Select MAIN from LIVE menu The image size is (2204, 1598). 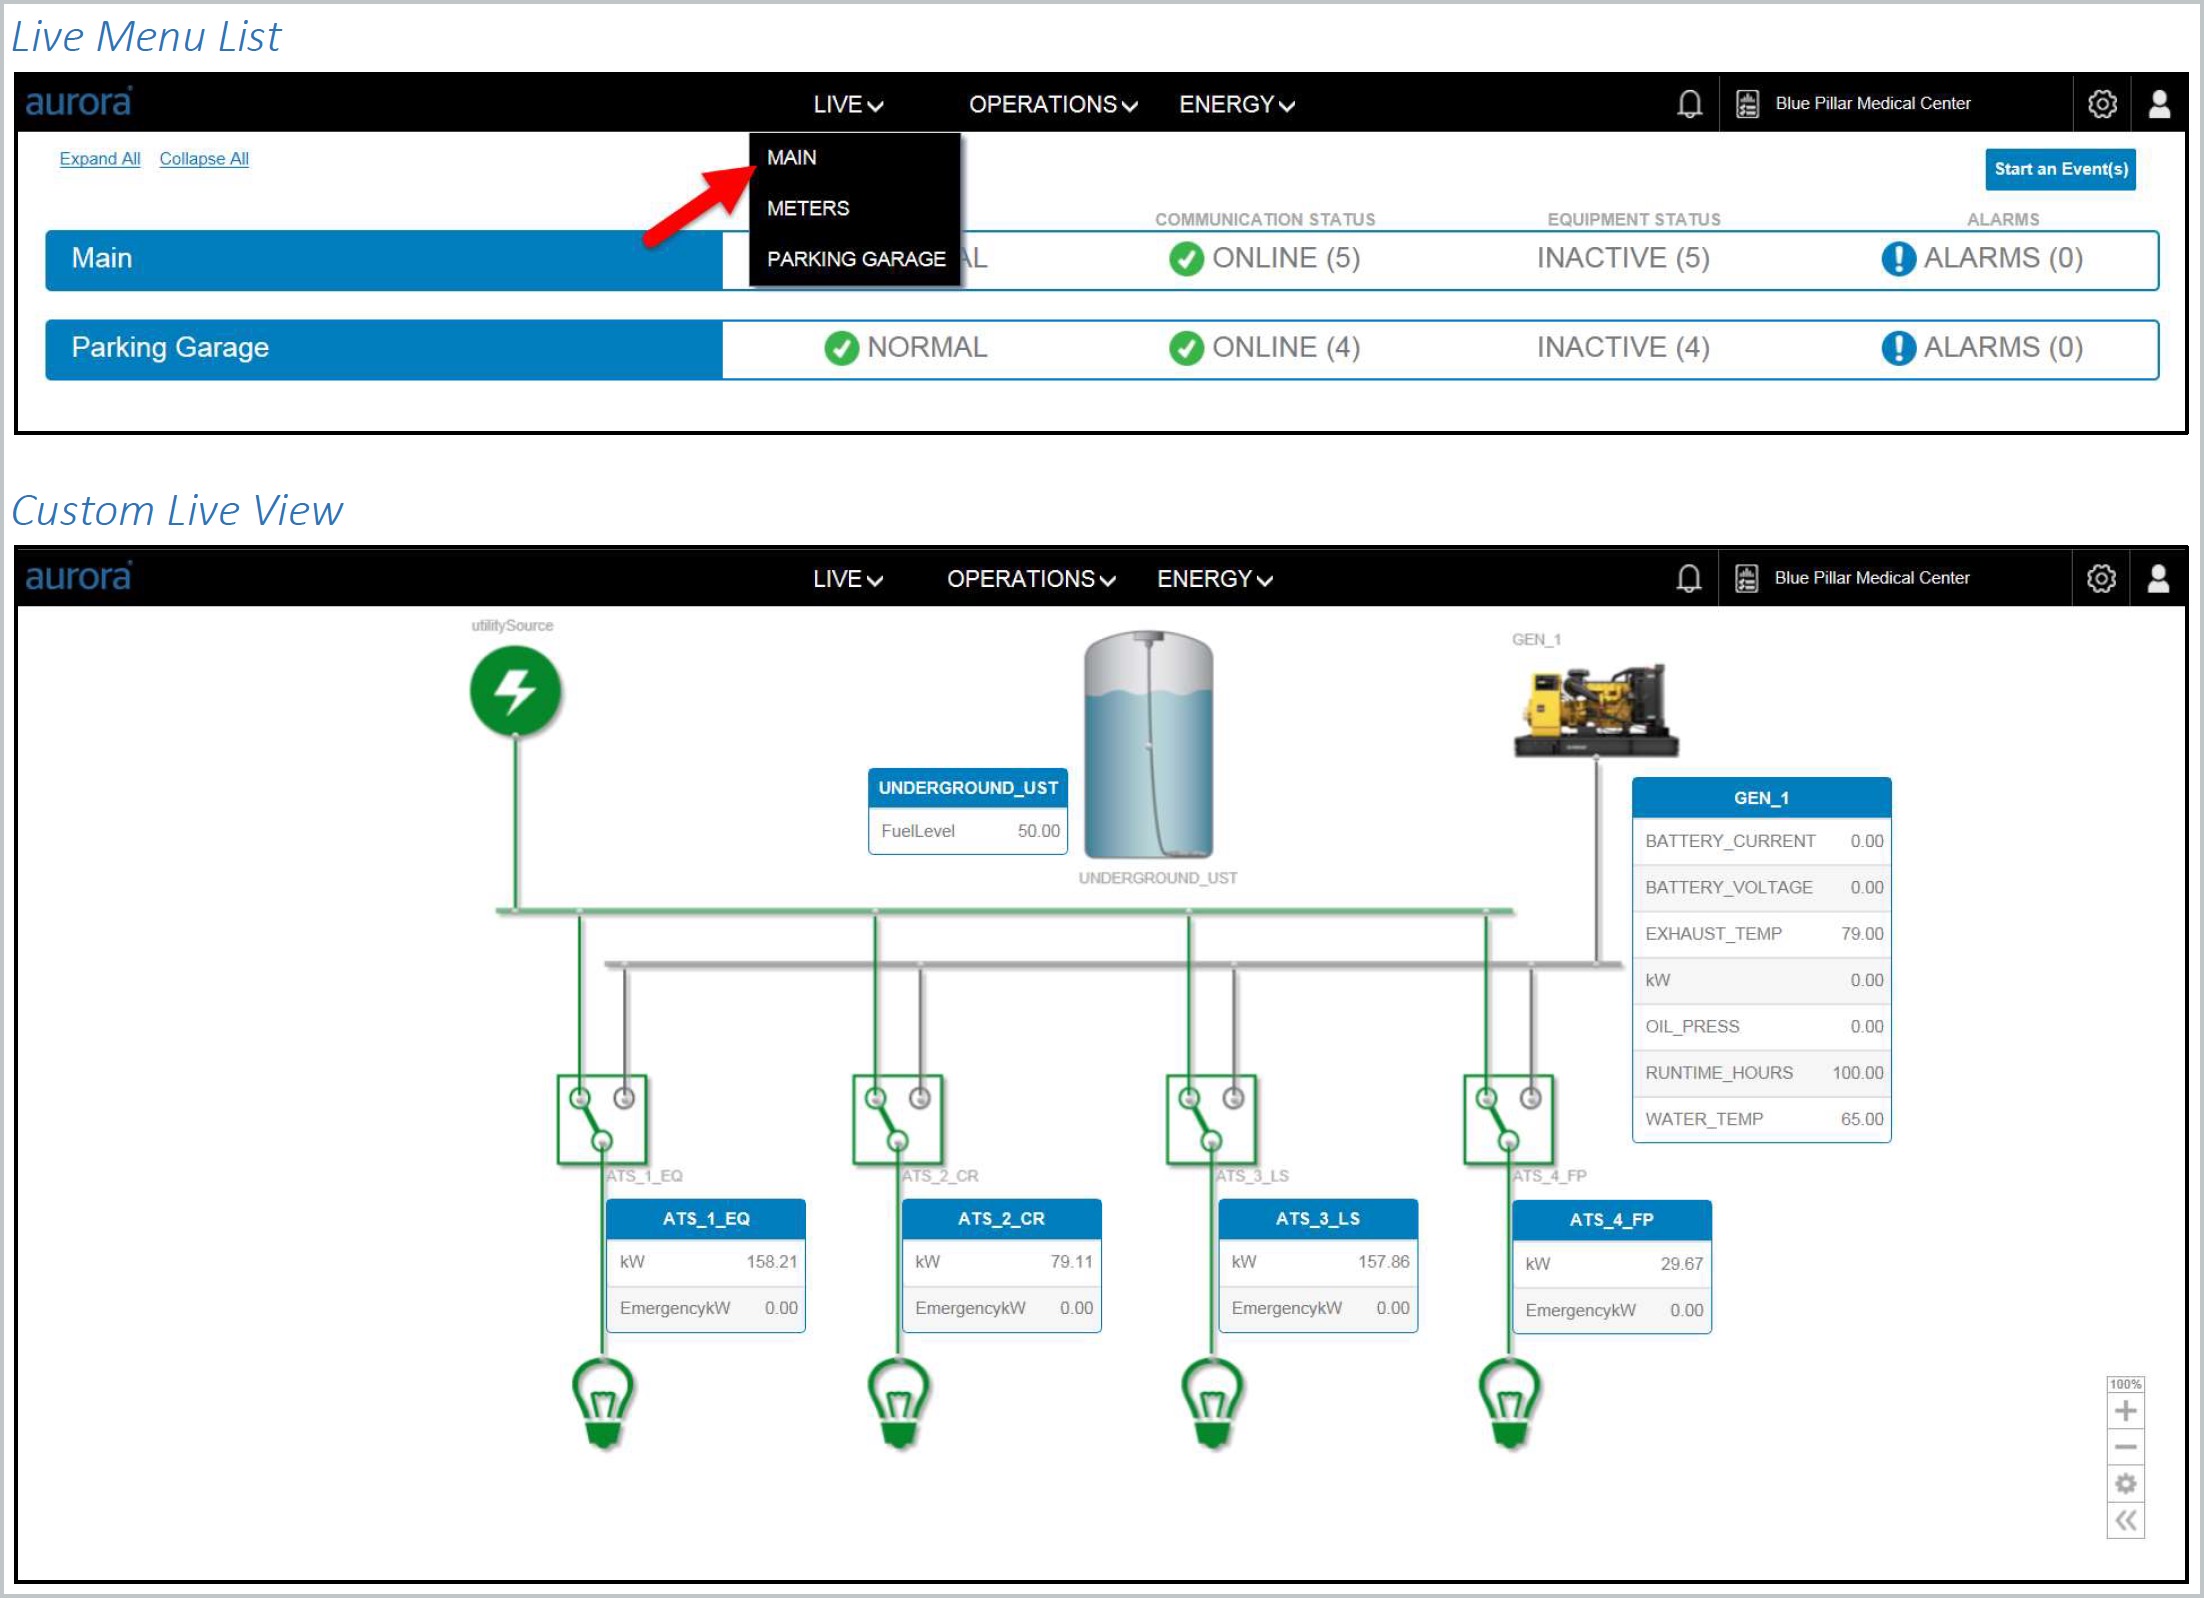tap(792, 158)
